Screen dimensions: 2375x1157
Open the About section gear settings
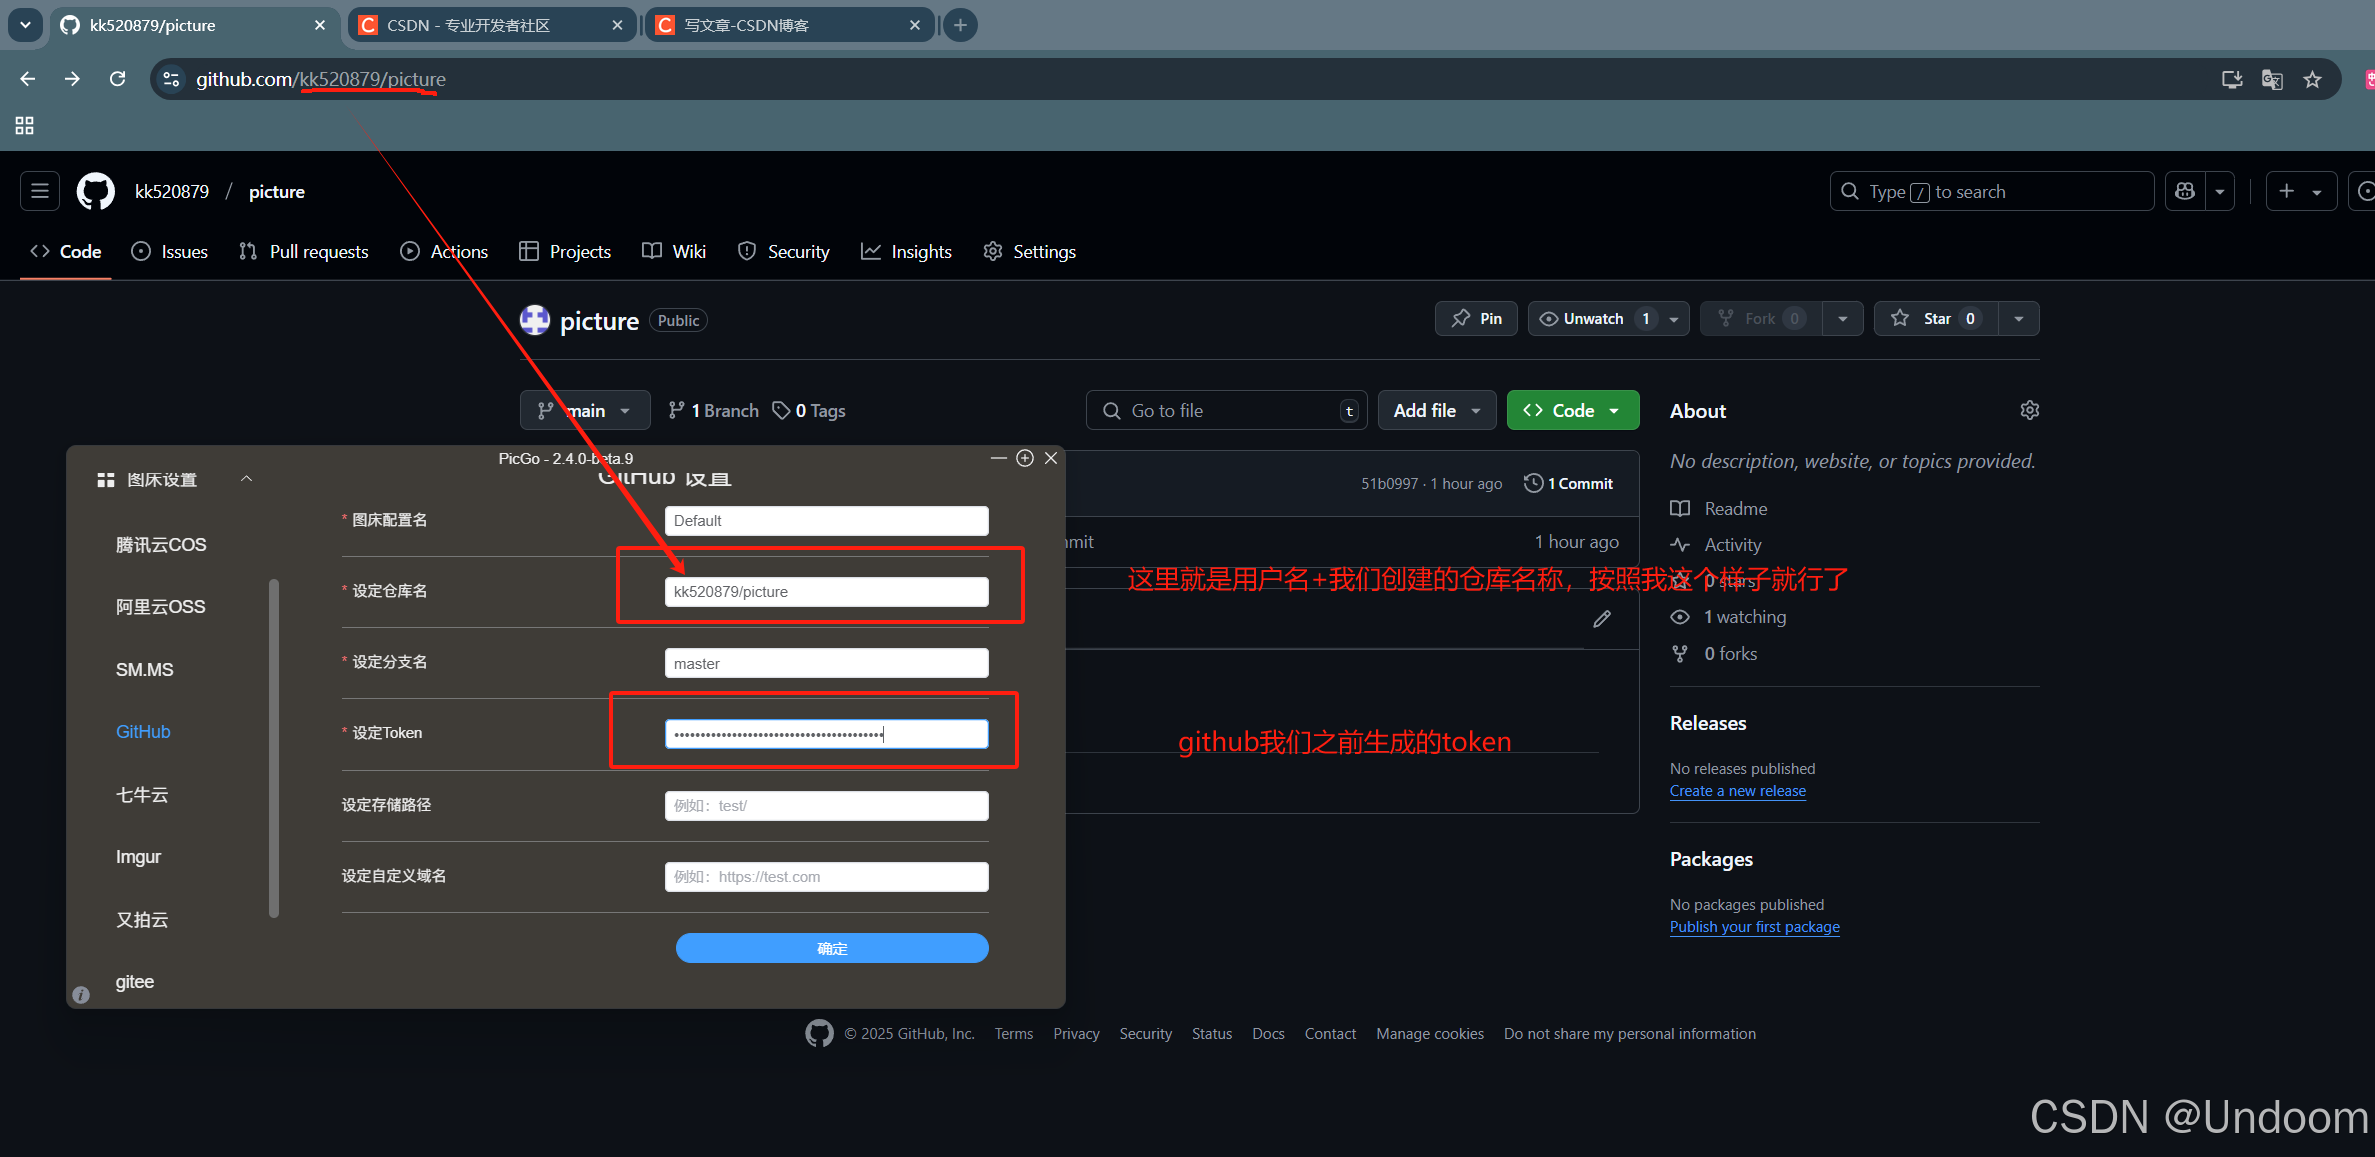2029,410
